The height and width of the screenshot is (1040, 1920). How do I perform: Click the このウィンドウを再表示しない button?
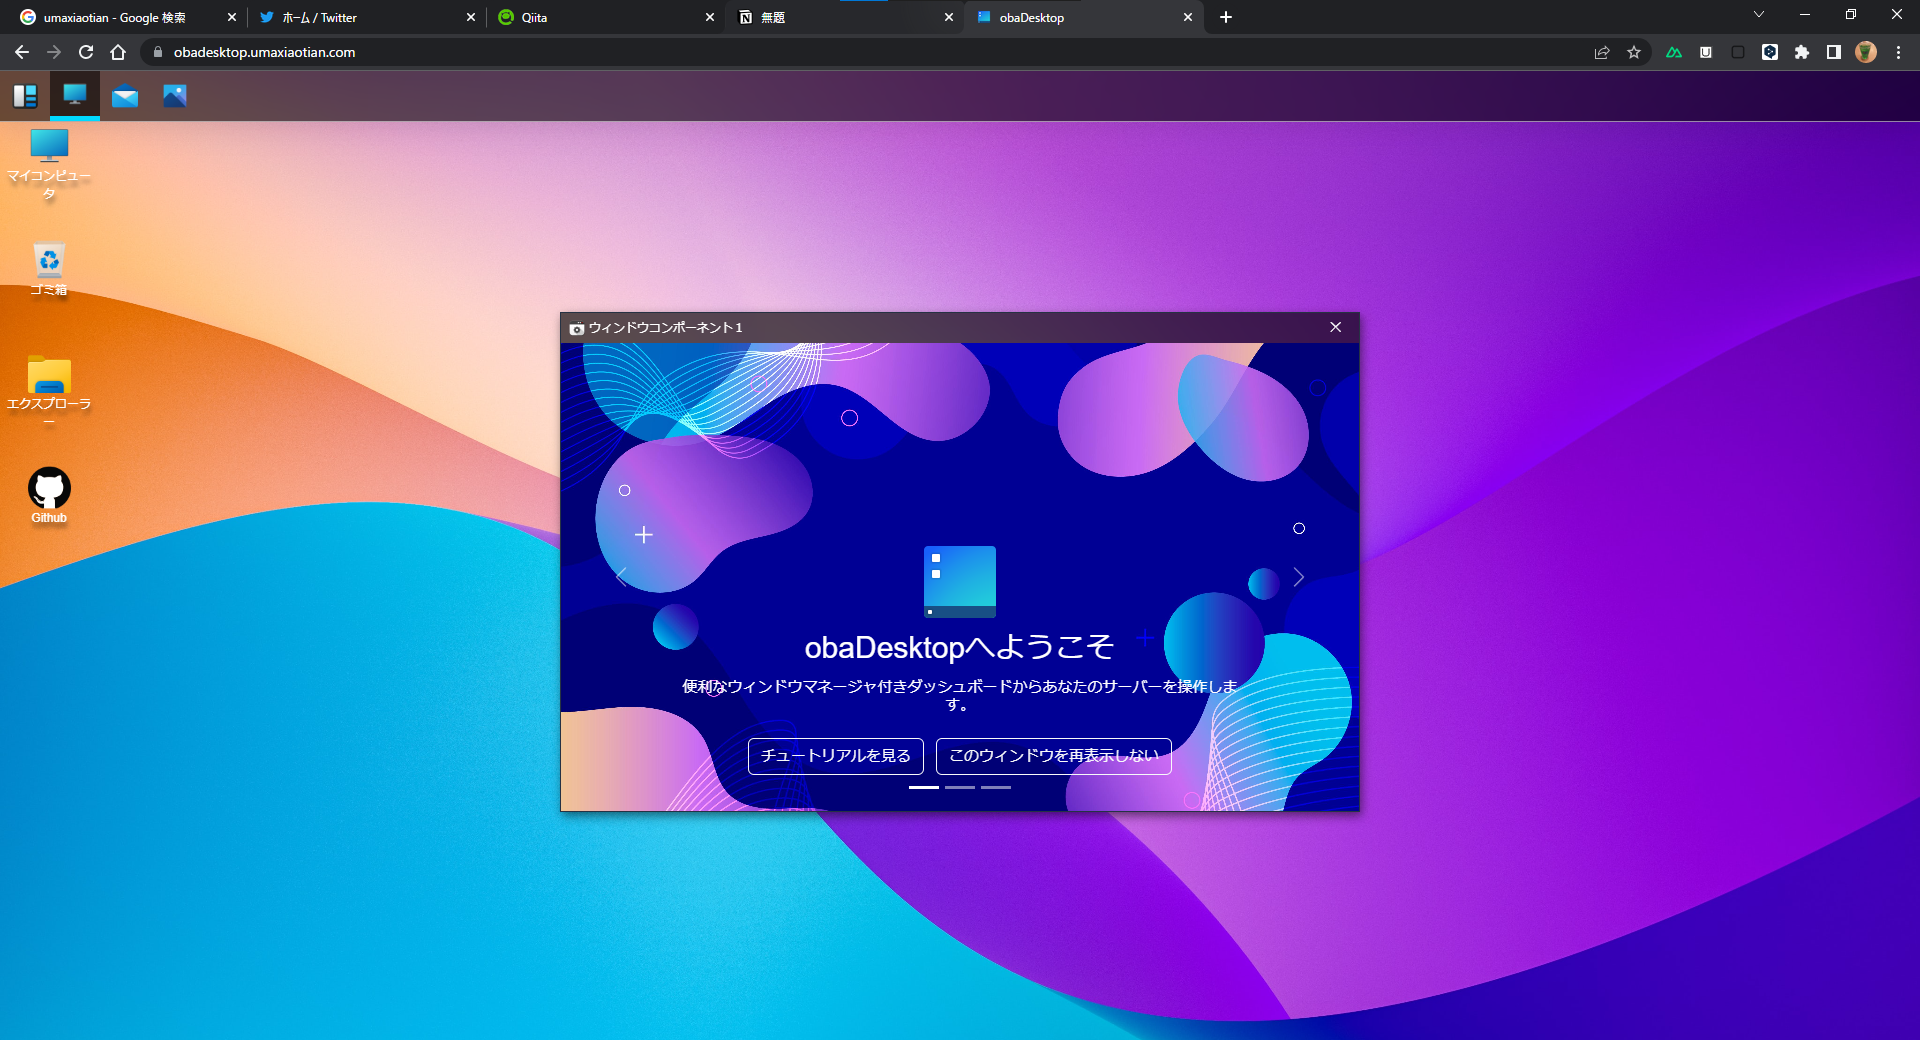click(x=1054, y=756)
